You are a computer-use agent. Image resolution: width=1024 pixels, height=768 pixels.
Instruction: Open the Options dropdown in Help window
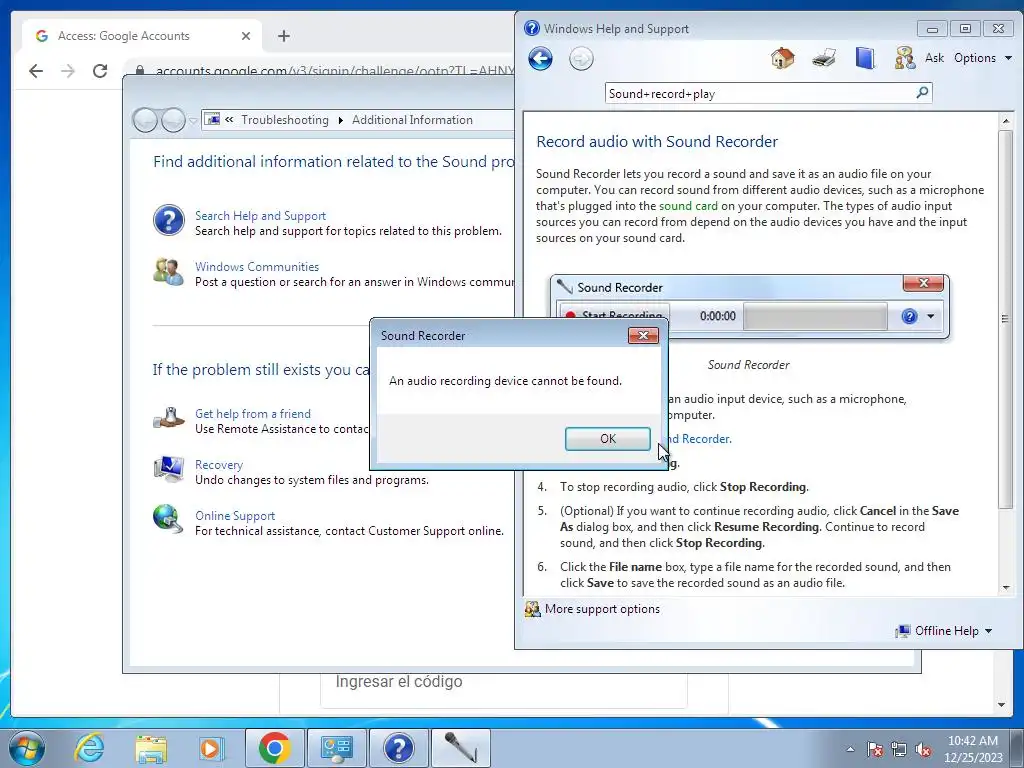(982, 58)
